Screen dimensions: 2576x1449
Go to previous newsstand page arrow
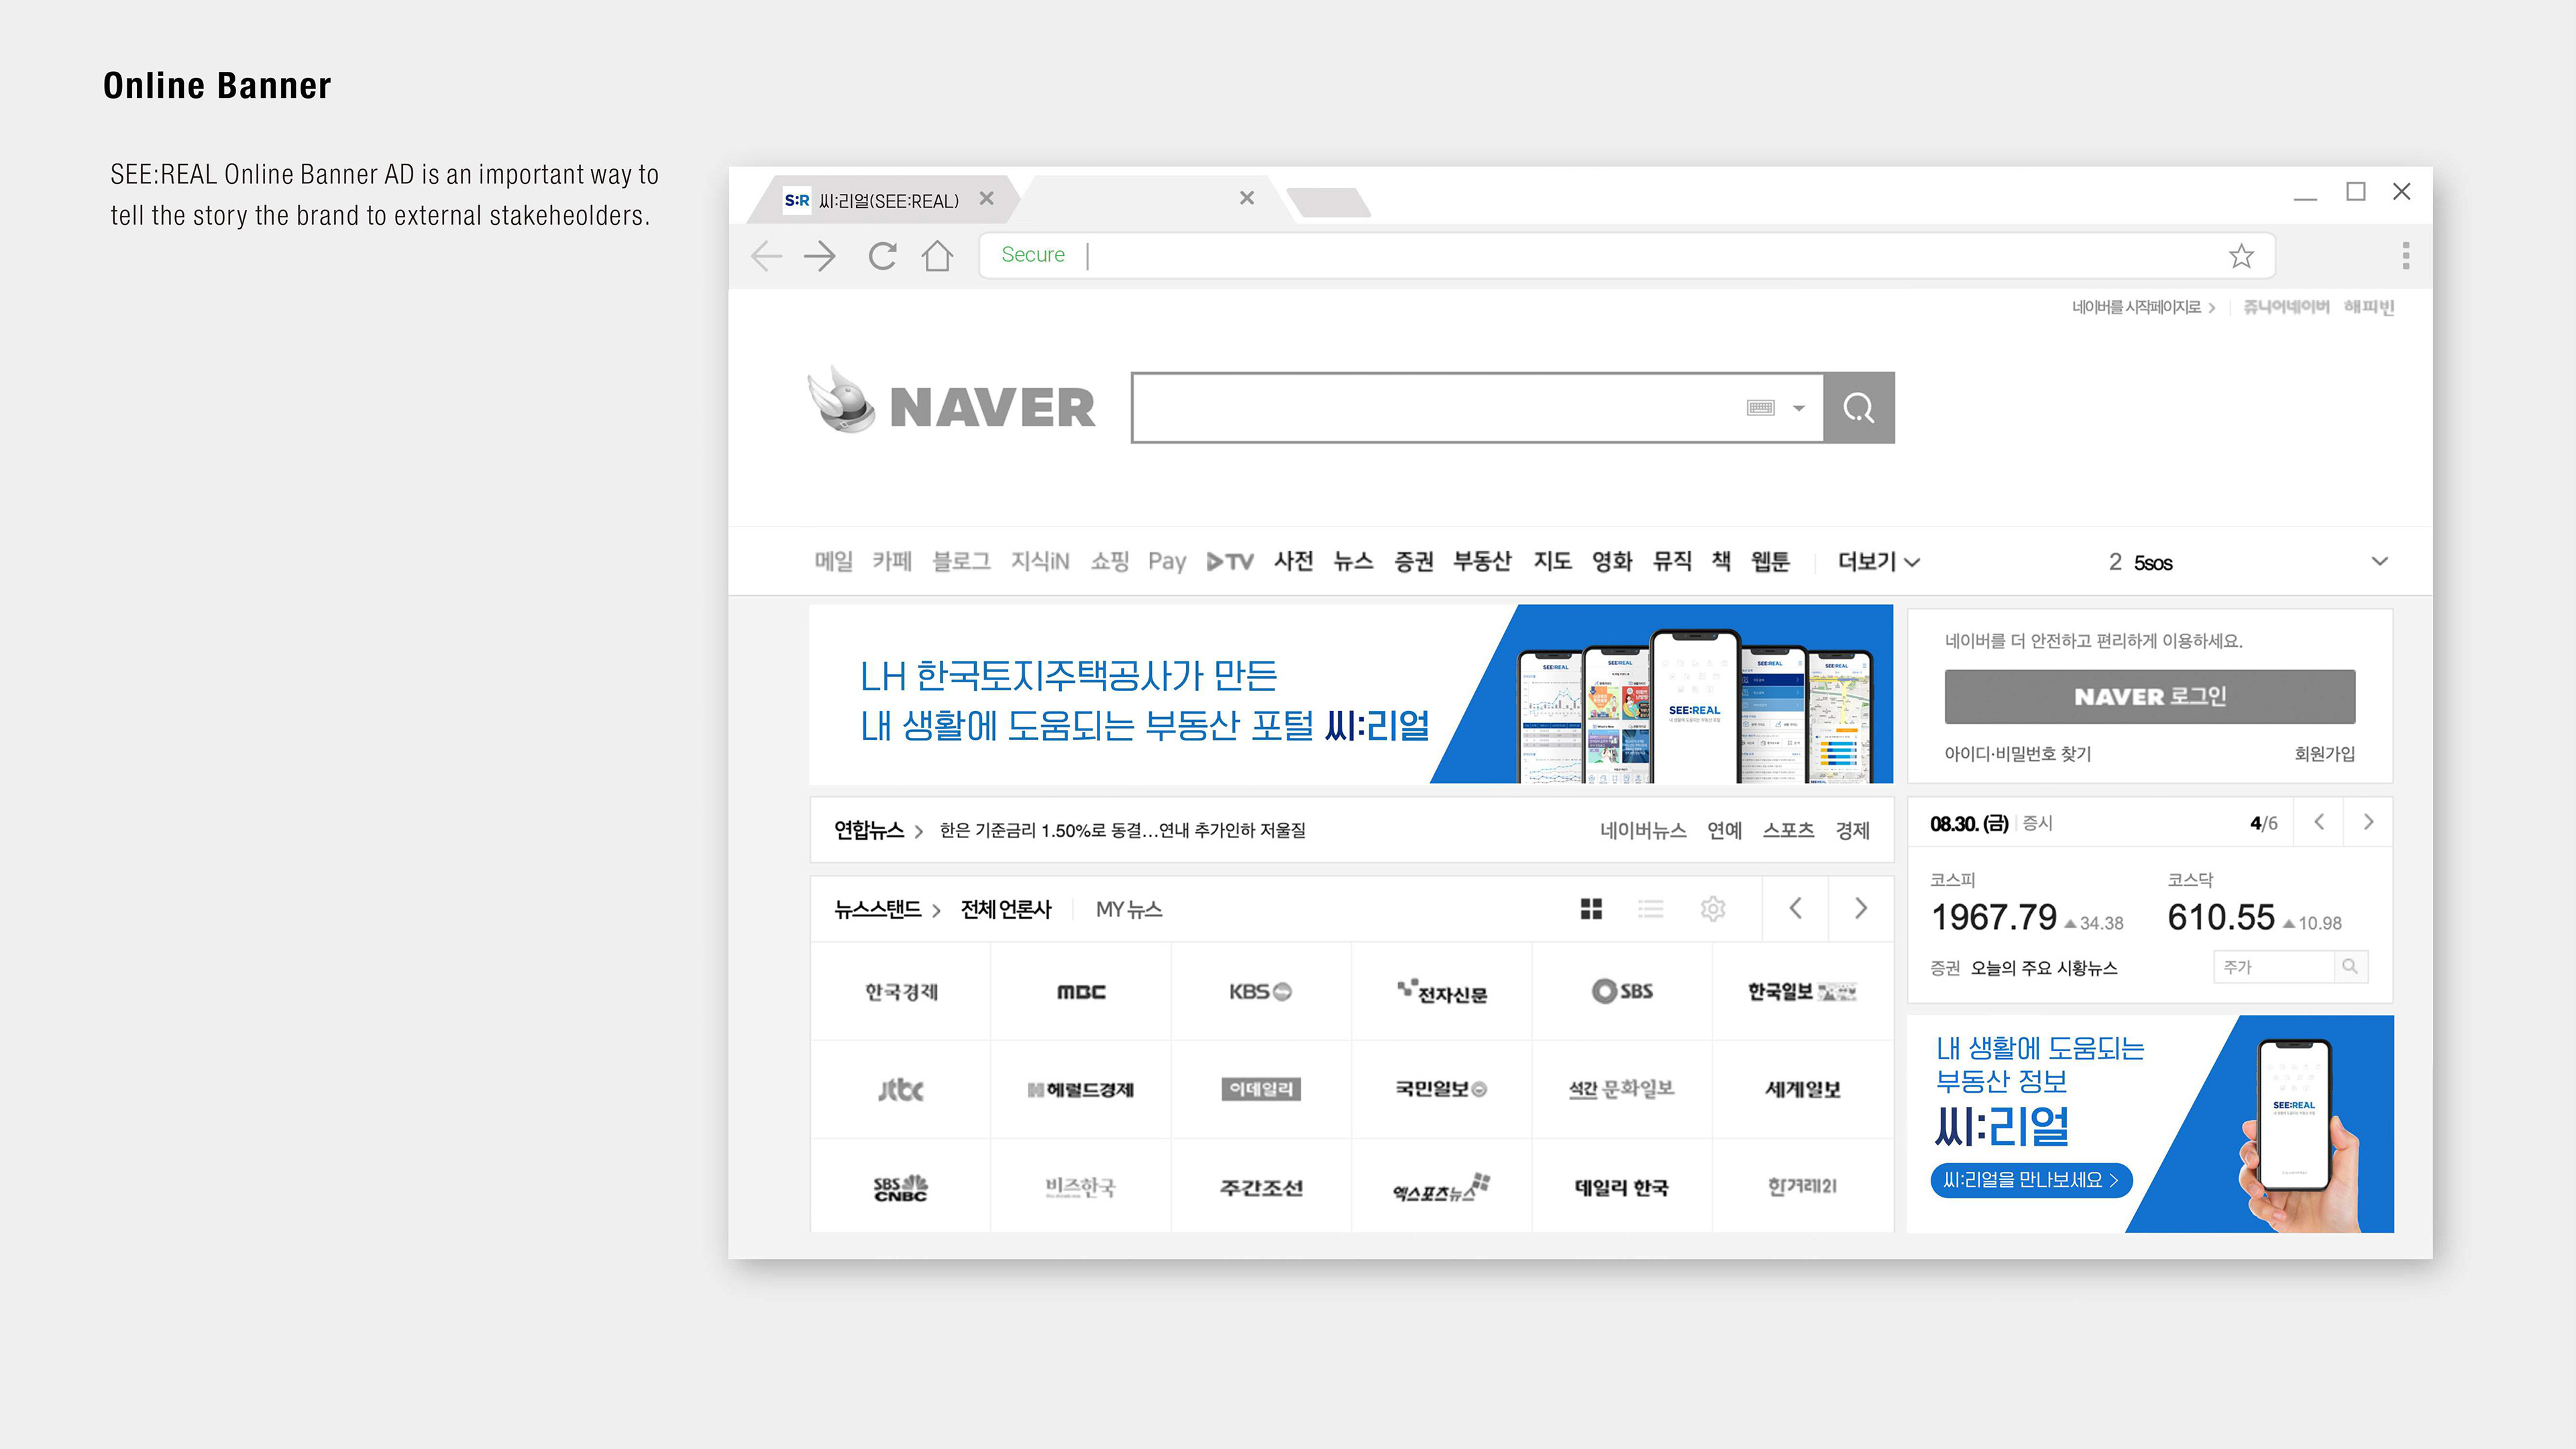1796,908
